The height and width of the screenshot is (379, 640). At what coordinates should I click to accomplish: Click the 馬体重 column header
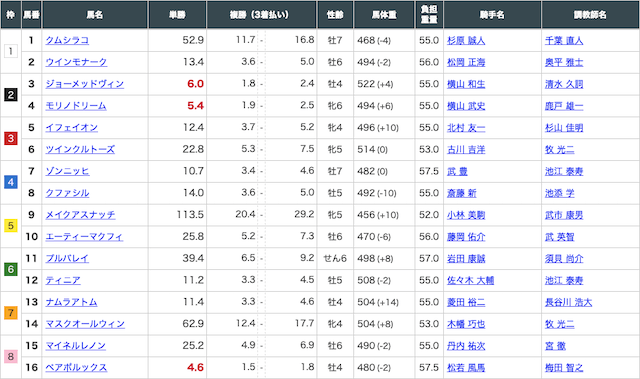coord(384,15)
